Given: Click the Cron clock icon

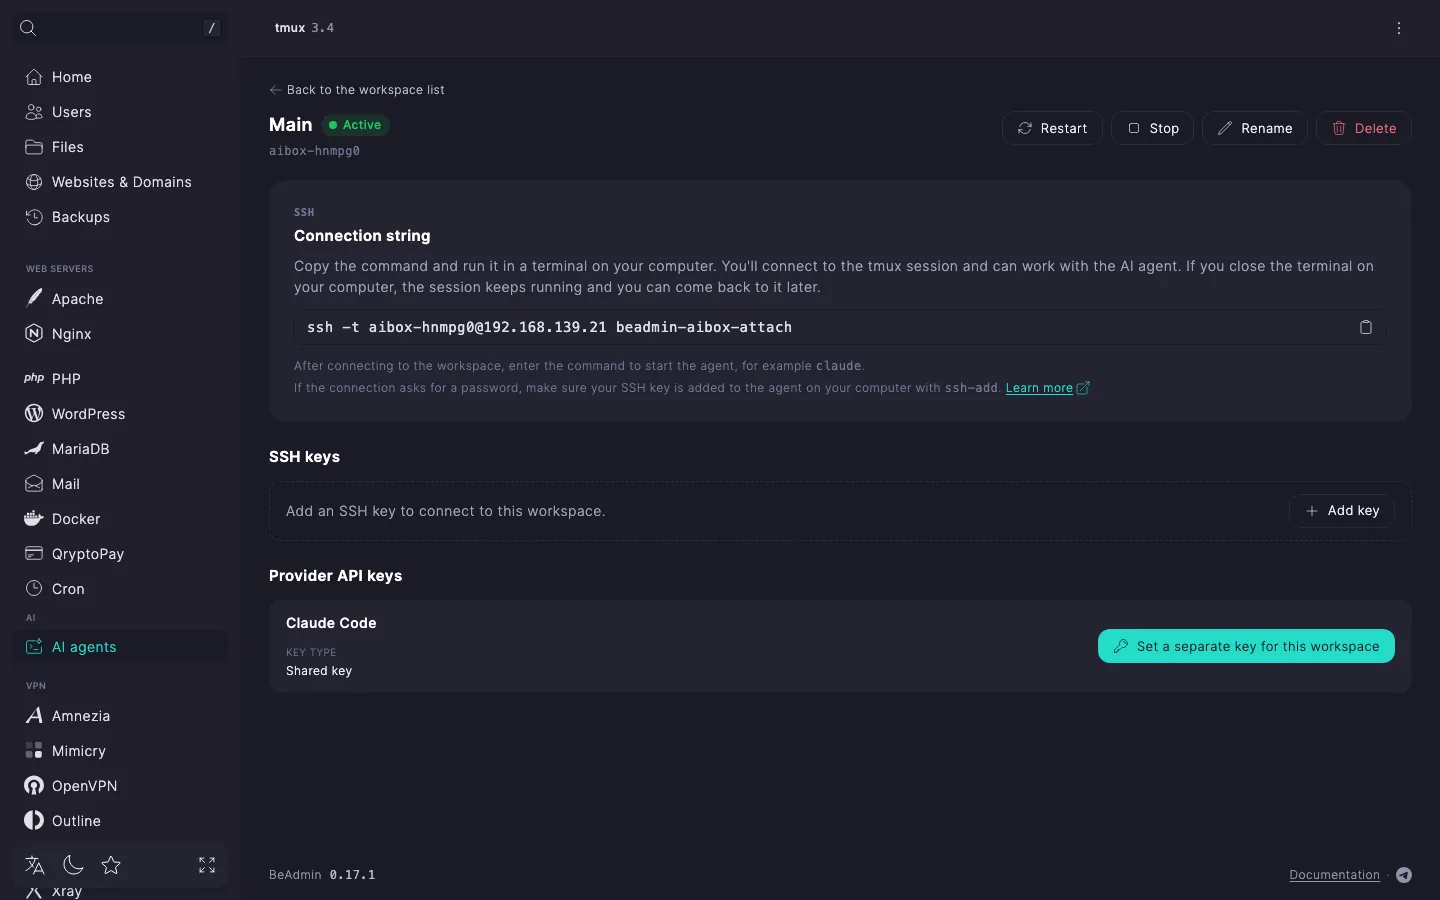Looking at the screenshot, I should tap(34, 588).
